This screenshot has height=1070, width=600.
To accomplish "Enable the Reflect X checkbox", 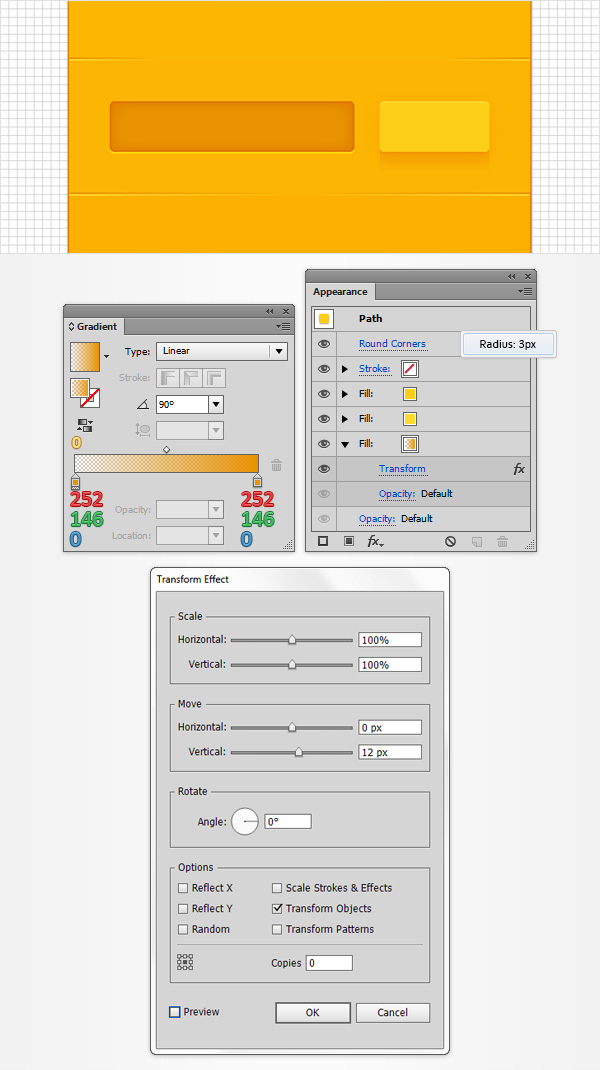I will [x=183, y=888].
